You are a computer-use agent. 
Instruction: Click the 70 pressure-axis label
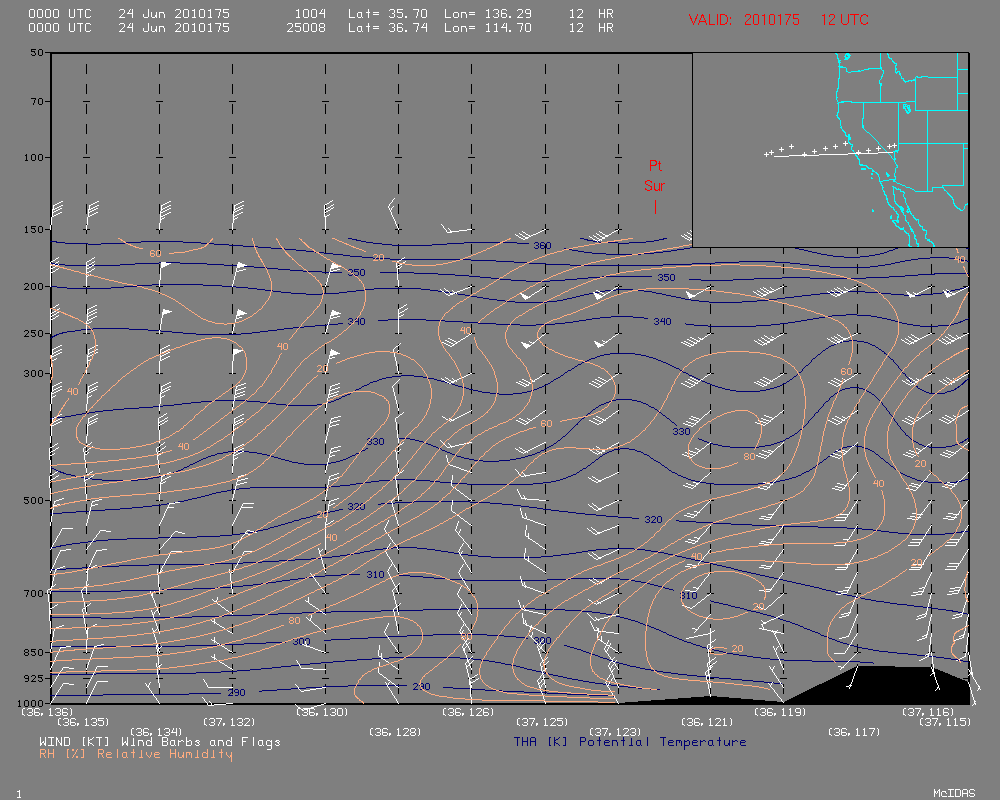click(37, 101)
